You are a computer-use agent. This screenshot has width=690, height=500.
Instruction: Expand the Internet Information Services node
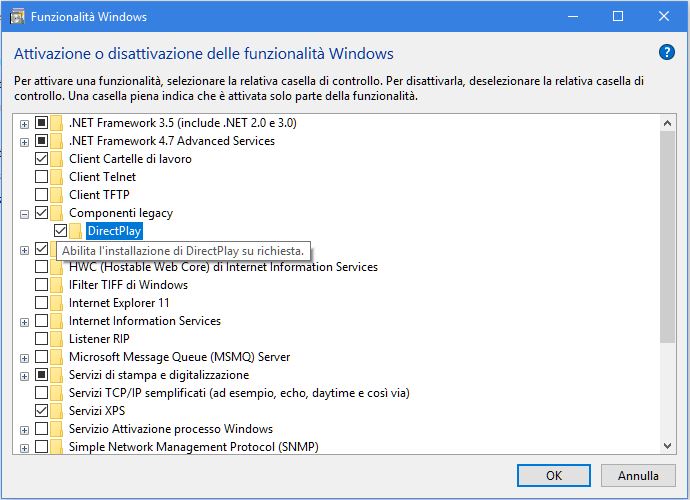(x=24, y=321)
